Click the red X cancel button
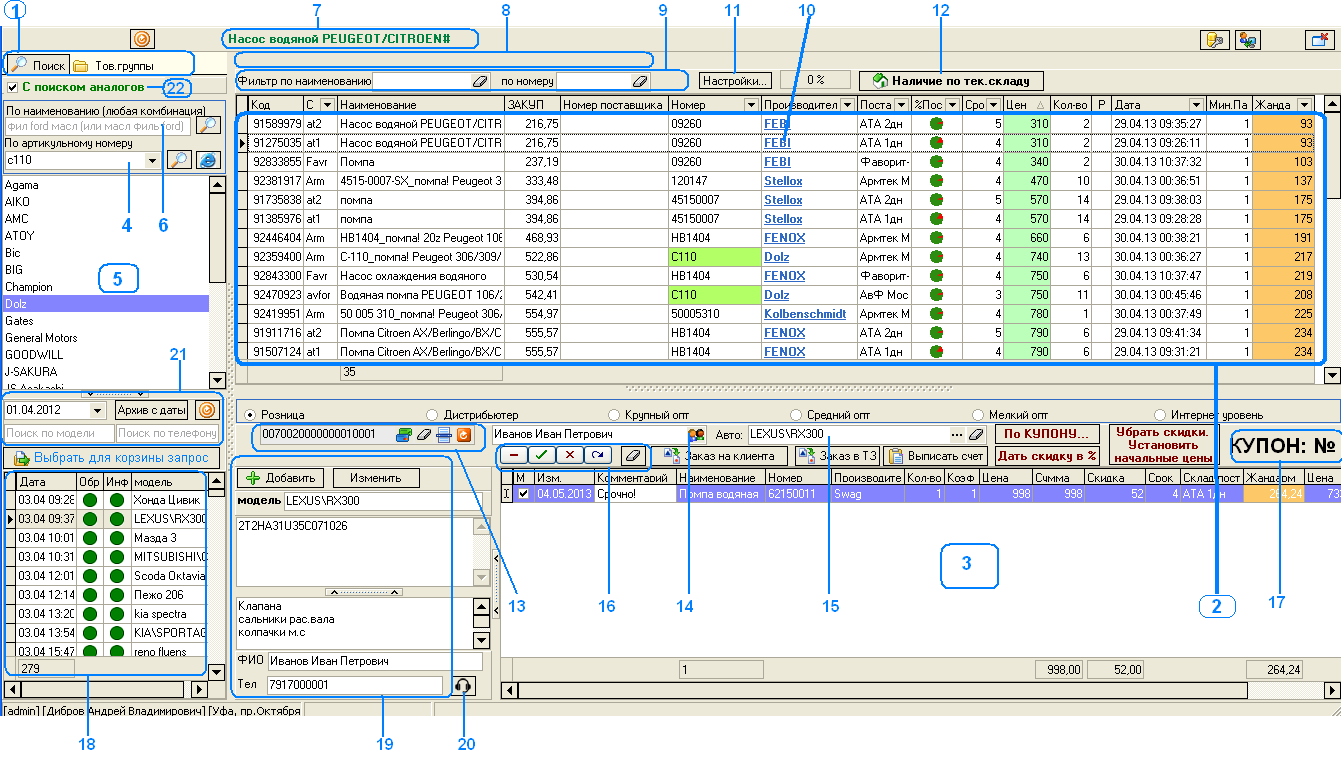 pos(570,455)
